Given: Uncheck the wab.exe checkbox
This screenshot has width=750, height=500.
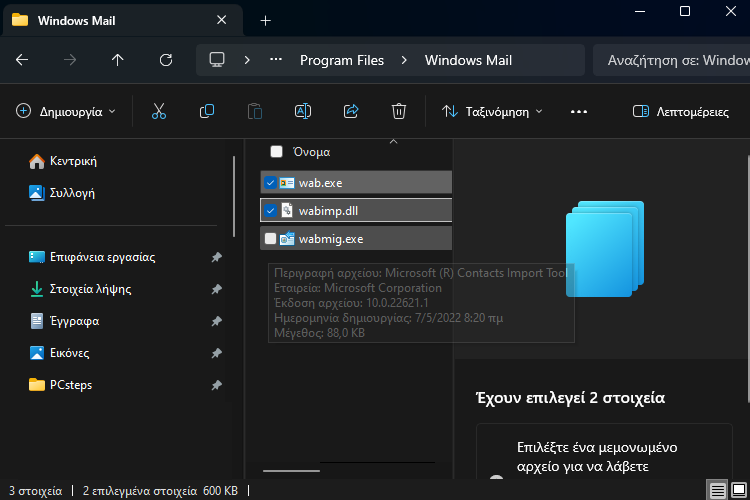Looking at the screenshot, I should [270, 183].
